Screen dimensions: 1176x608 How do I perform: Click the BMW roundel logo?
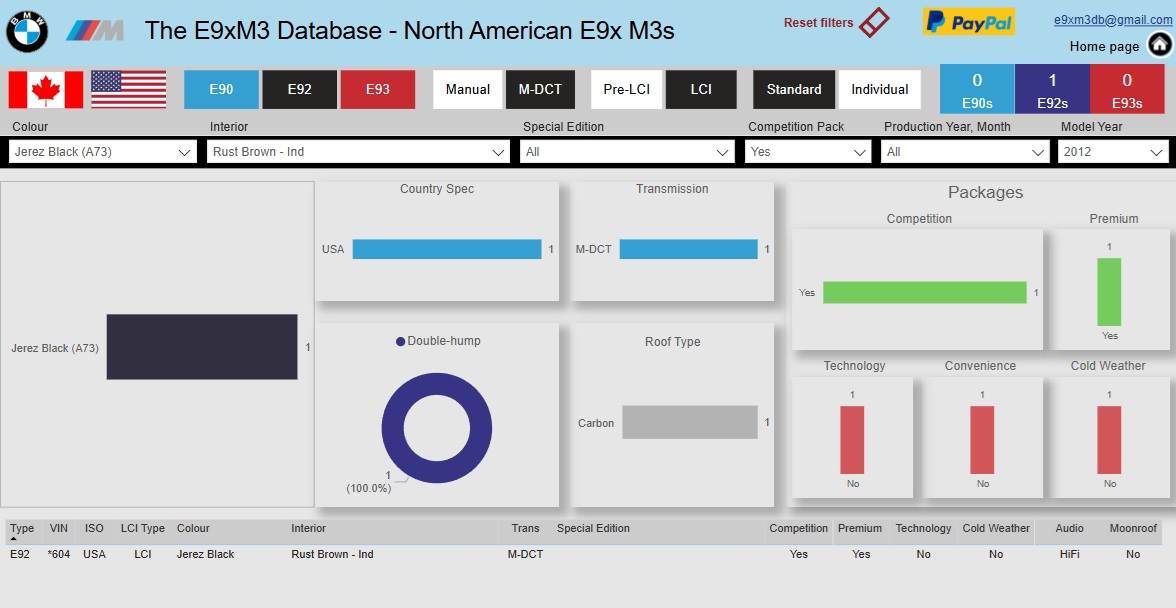point(27,31)
